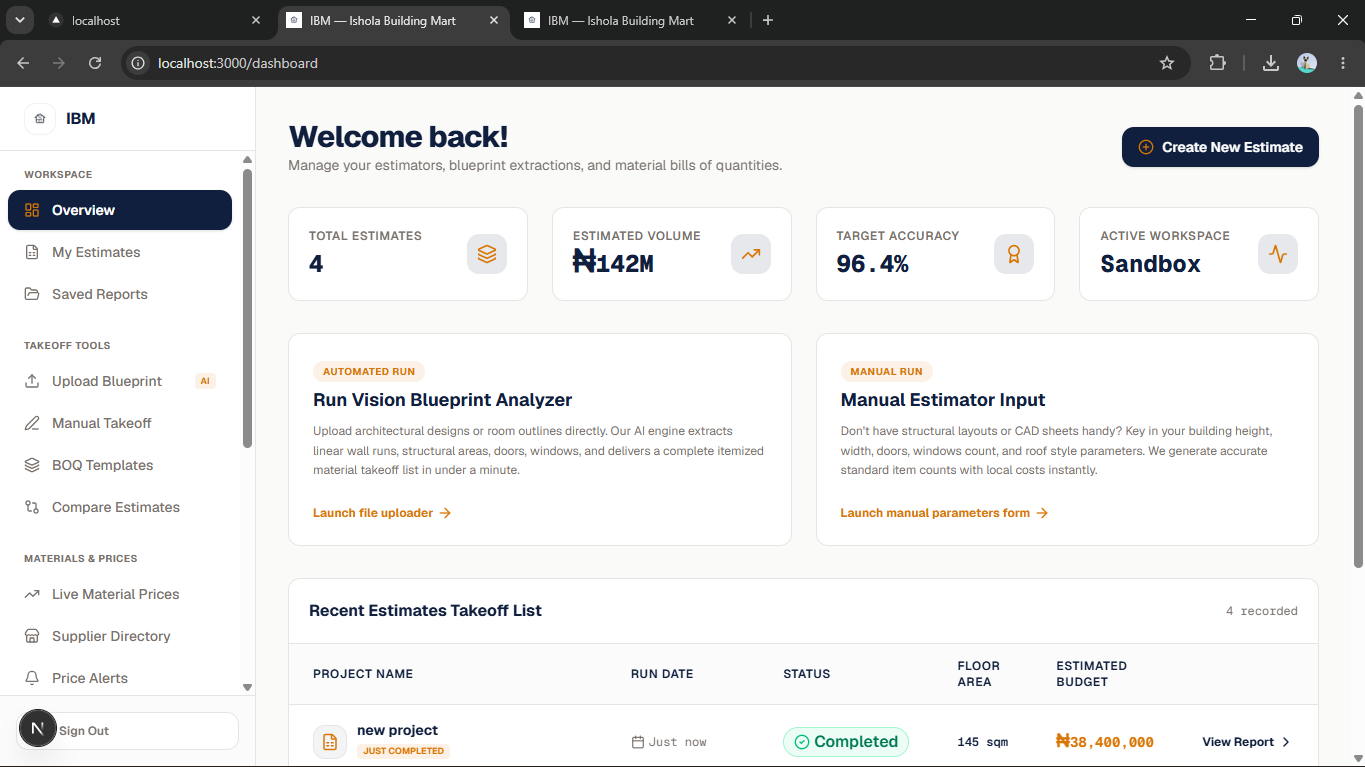
Task: Click the MANUAL RUN tag
Action: point(886,371)
